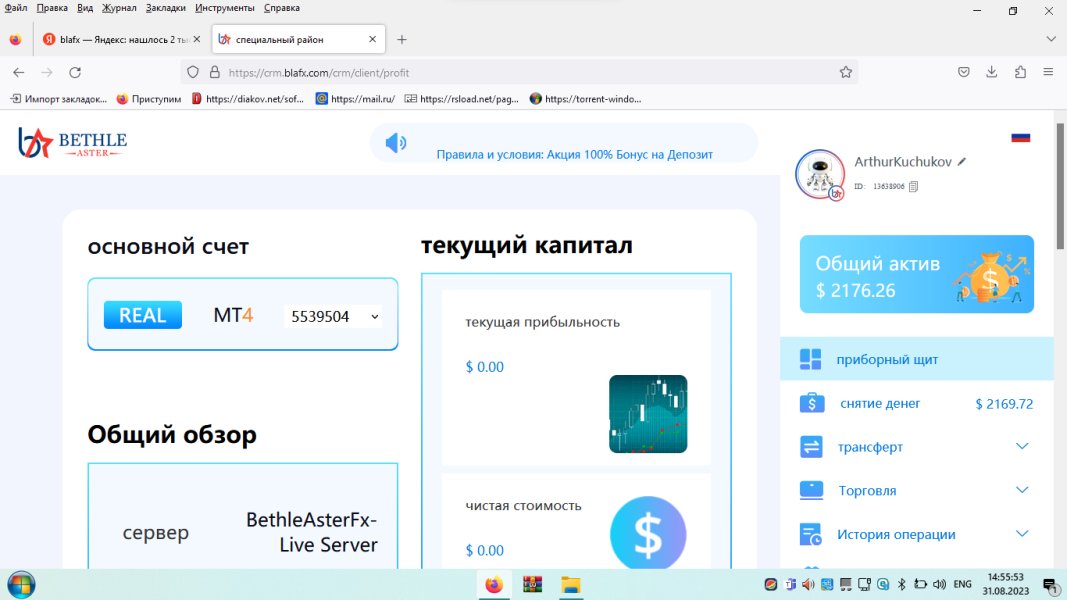
Task: Open the Закладки menu
Action: click(x=165, y=8)
